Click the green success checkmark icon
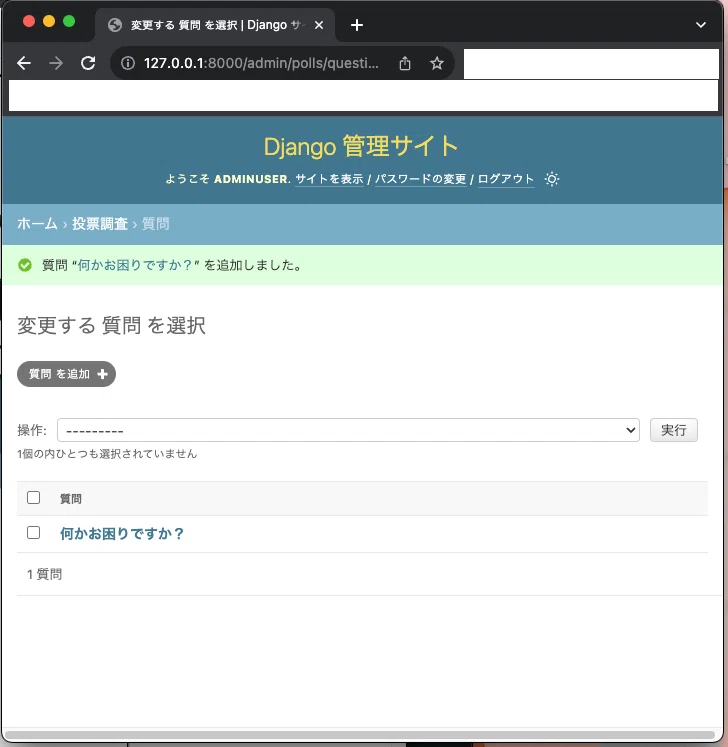This screenshot has height=747, width=728. [25, 265]
